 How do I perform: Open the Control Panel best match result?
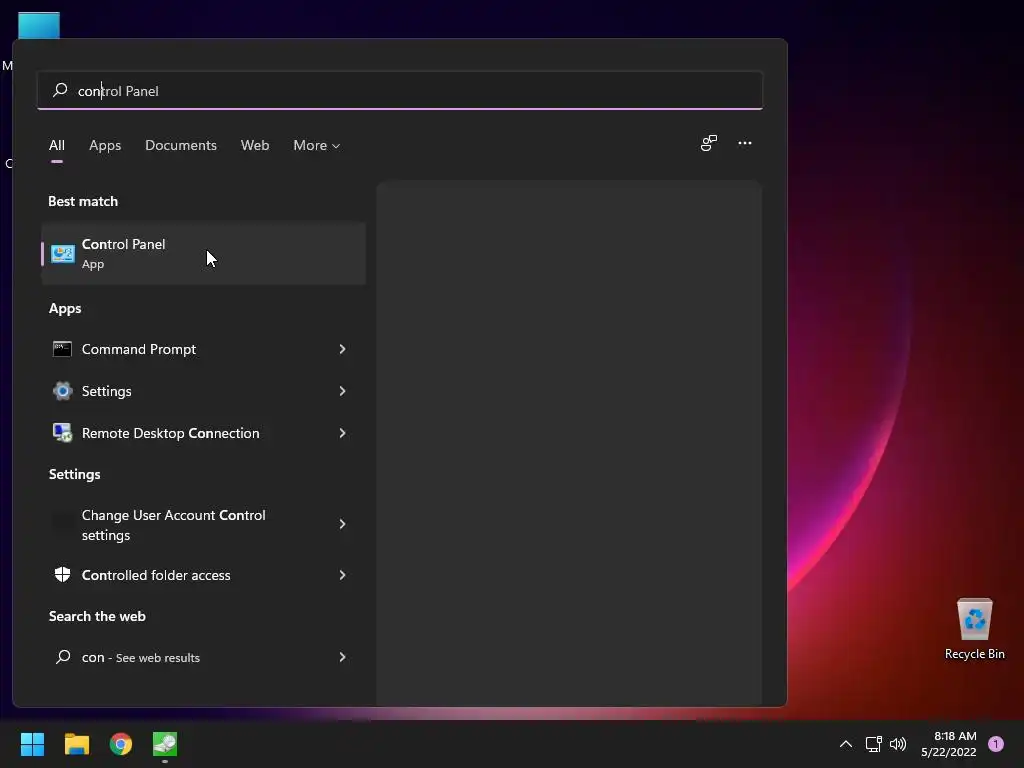pyautogui.click(x=203, y=253)
